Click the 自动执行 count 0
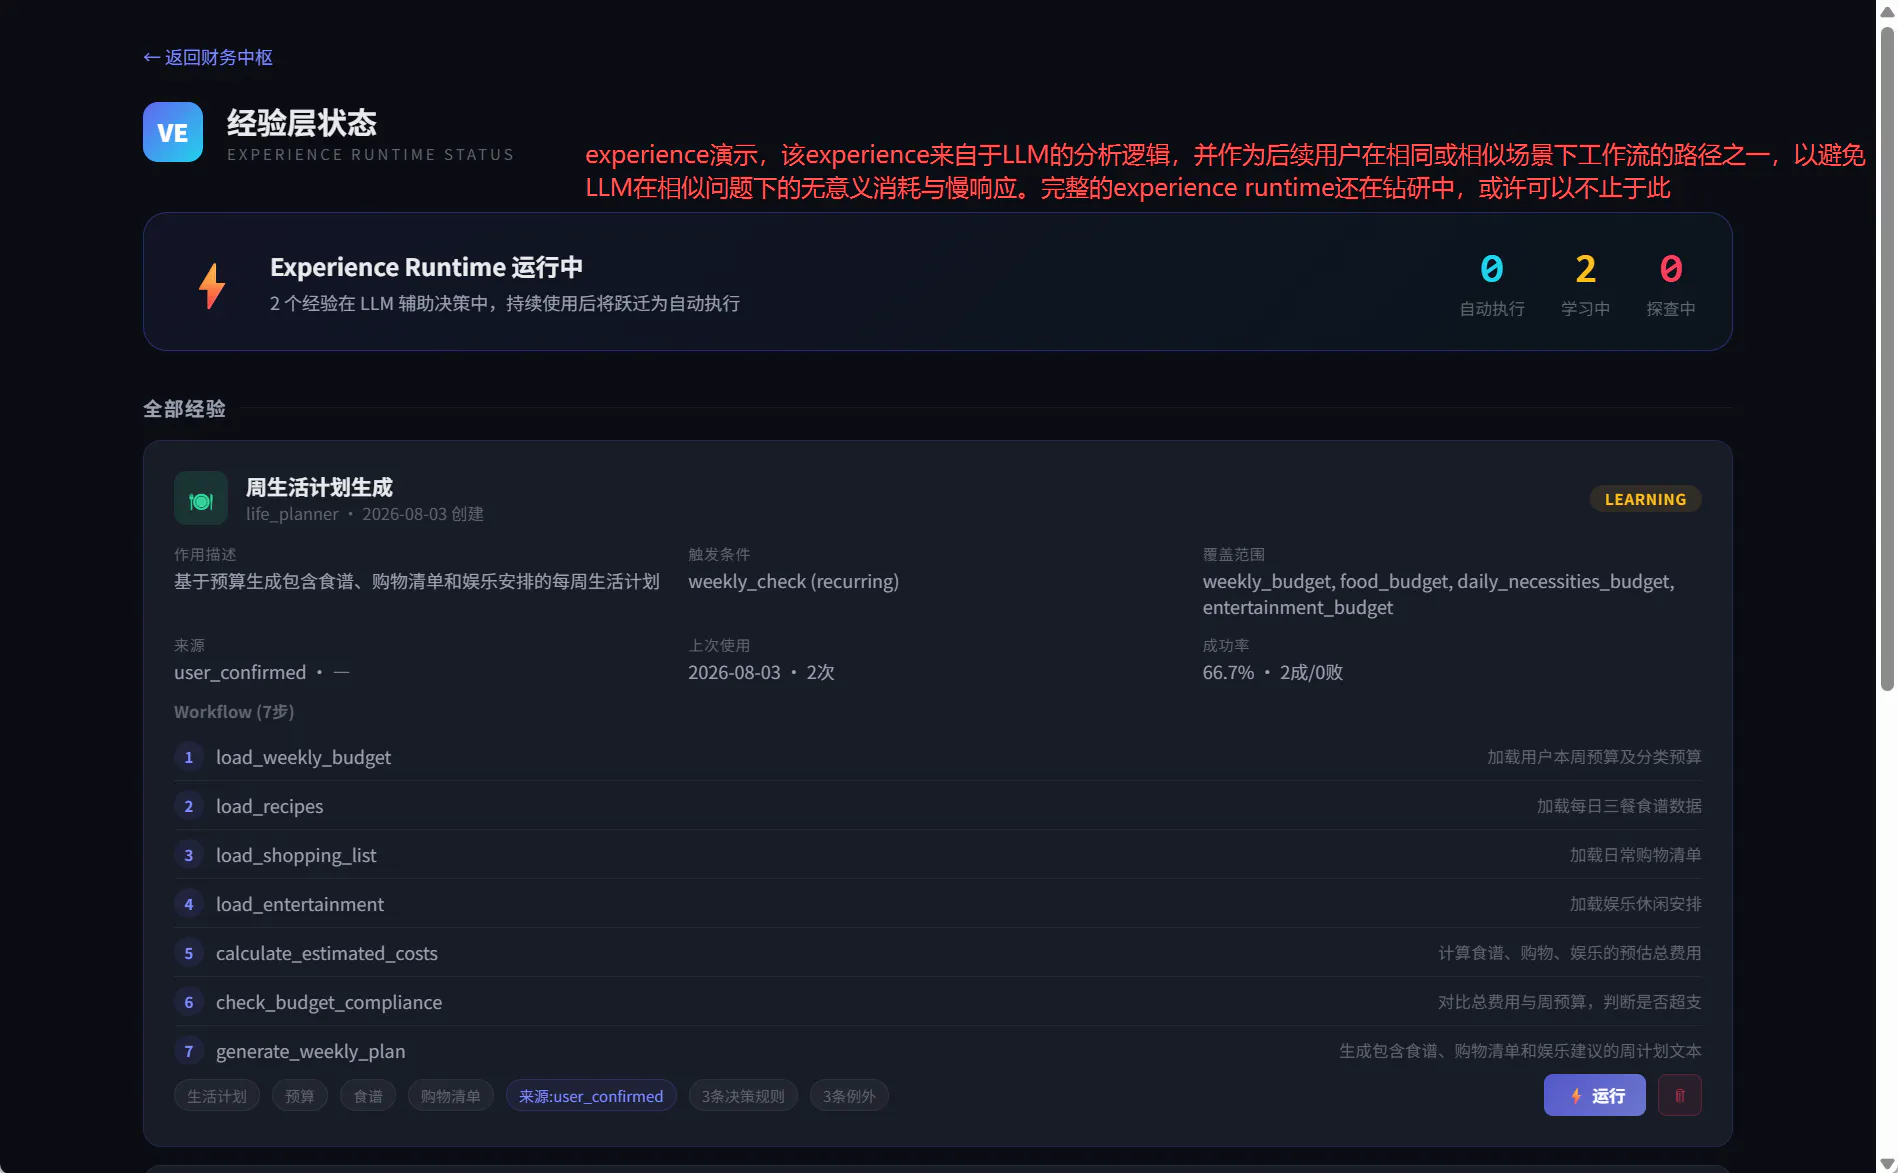 pyautogui.click(x=1491, y=268)
